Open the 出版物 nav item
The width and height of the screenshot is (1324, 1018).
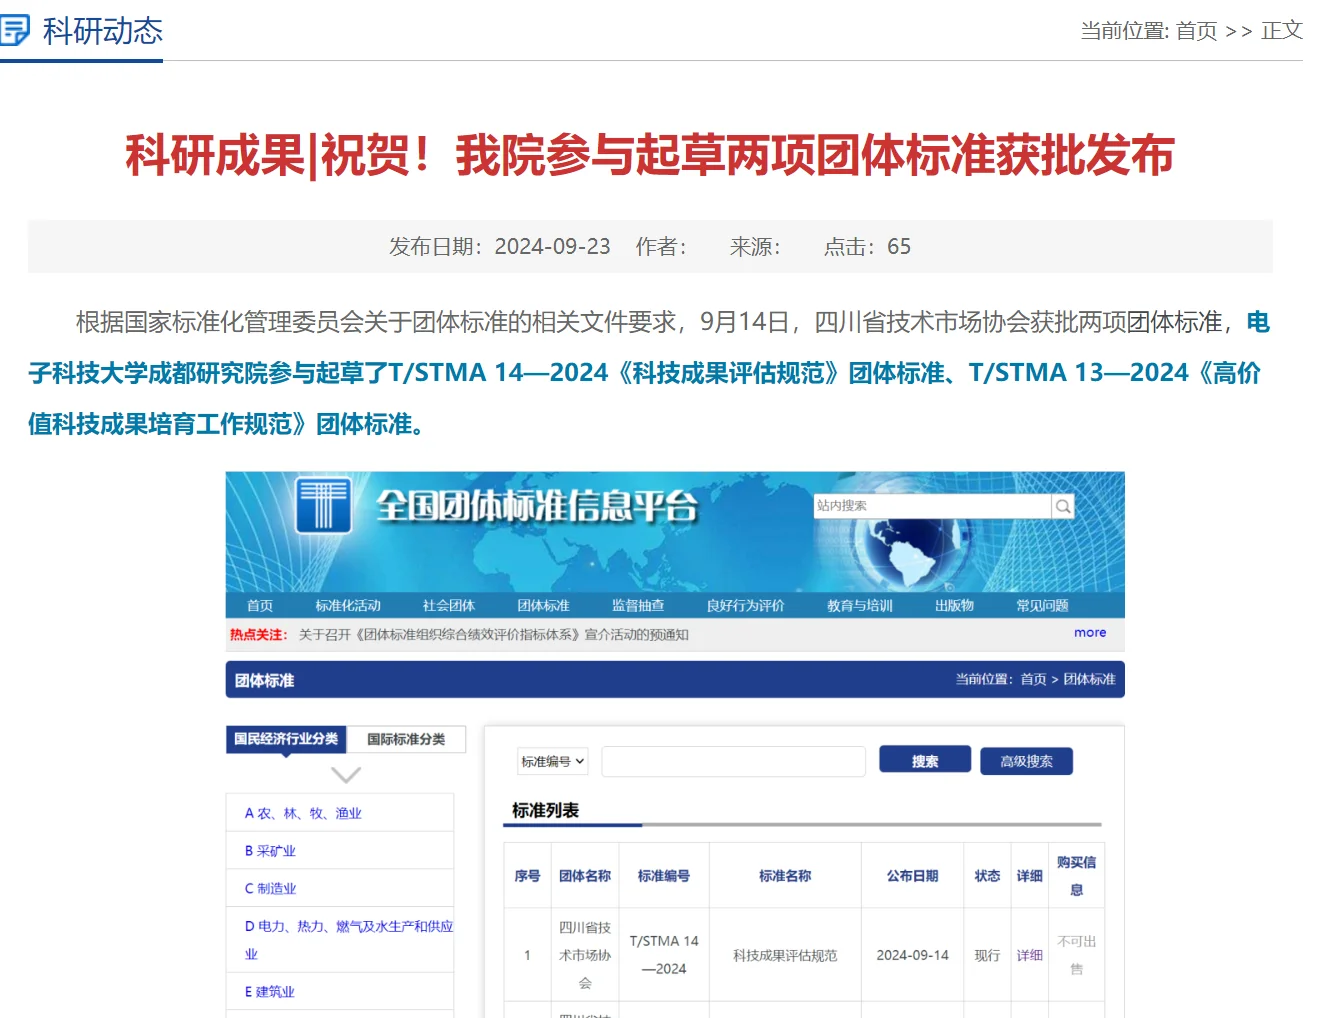(x=954, y=606)
